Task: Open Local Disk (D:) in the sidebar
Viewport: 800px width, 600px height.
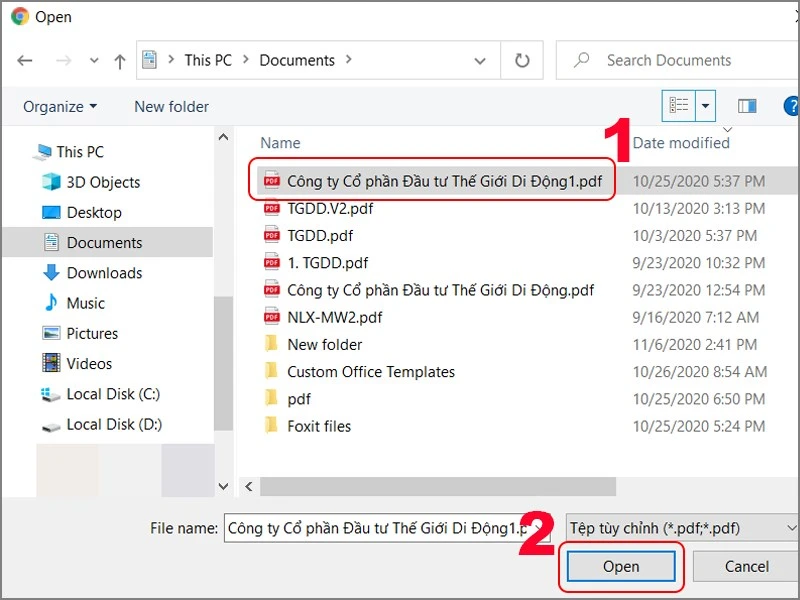Action: click(x=114, y=424)
